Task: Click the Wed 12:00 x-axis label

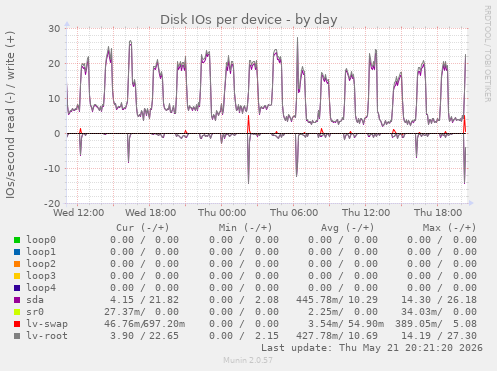Action: click(78, 213)
